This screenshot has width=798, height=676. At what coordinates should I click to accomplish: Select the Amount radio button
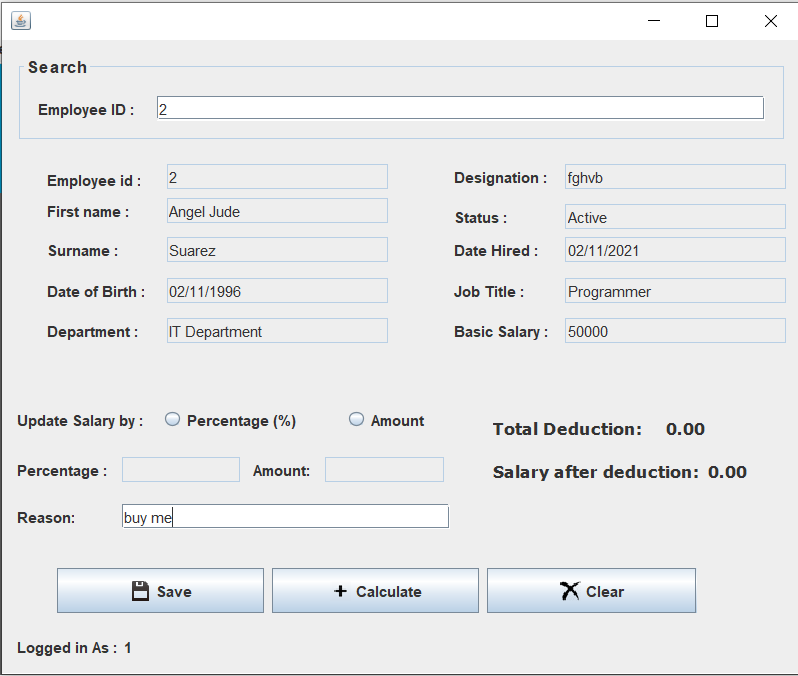[357, 420]
